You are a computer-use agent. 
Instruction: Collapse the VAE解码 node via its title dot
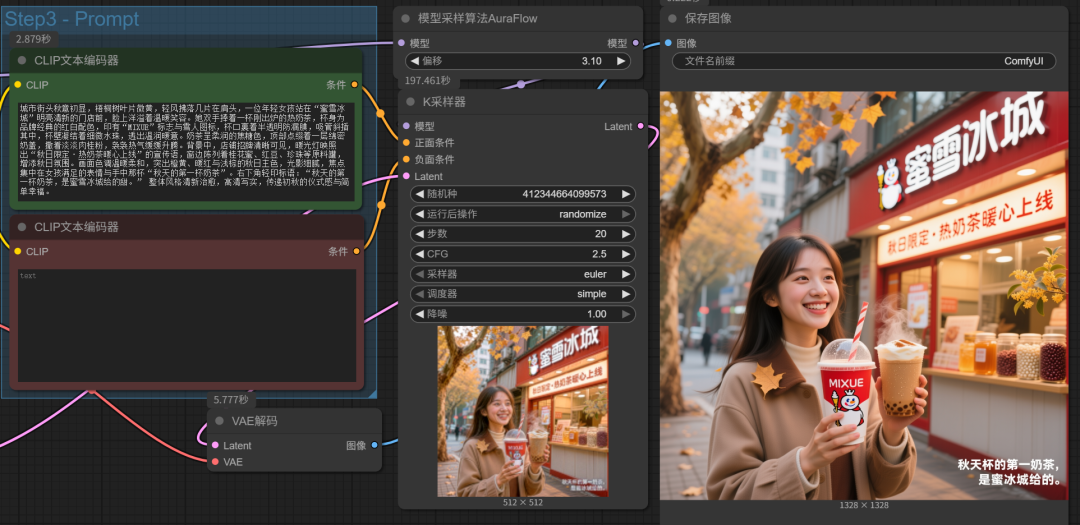(220, 421)
